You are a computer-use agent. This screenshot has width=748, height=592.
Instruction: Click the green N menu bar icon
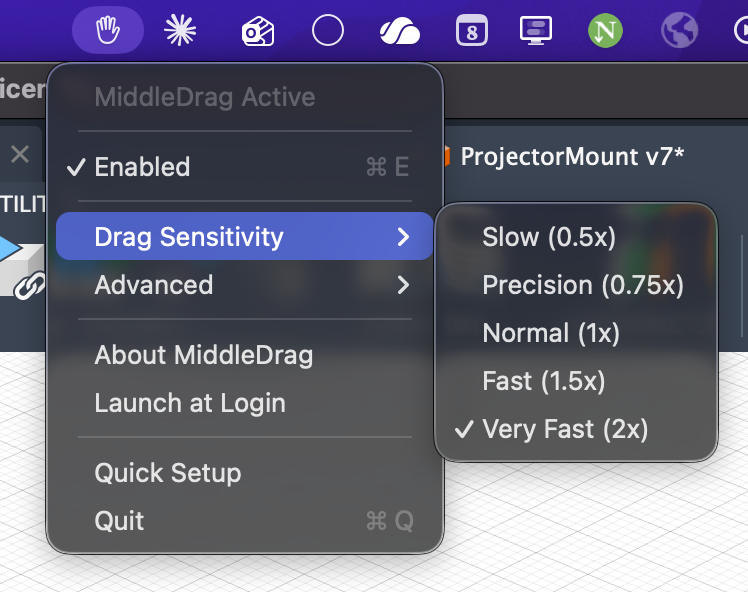point(605,31)
